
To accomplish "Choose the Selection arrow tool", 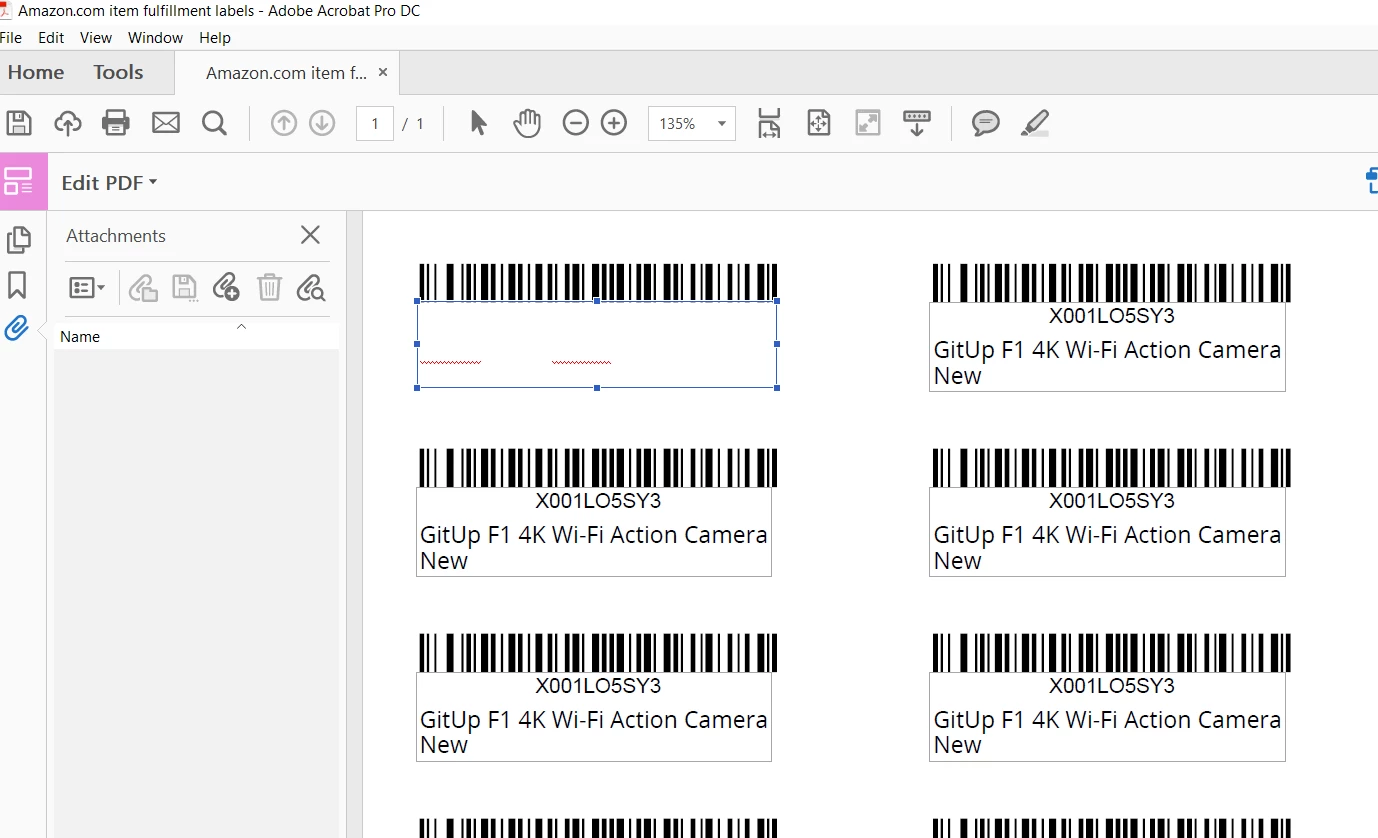I will [x=478, y=123].
